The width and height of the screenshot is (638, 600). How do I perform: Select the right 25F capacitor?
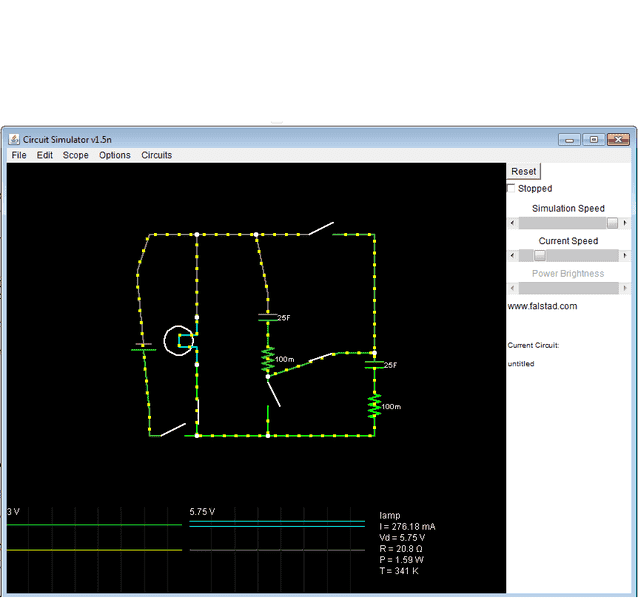(374, 365)
